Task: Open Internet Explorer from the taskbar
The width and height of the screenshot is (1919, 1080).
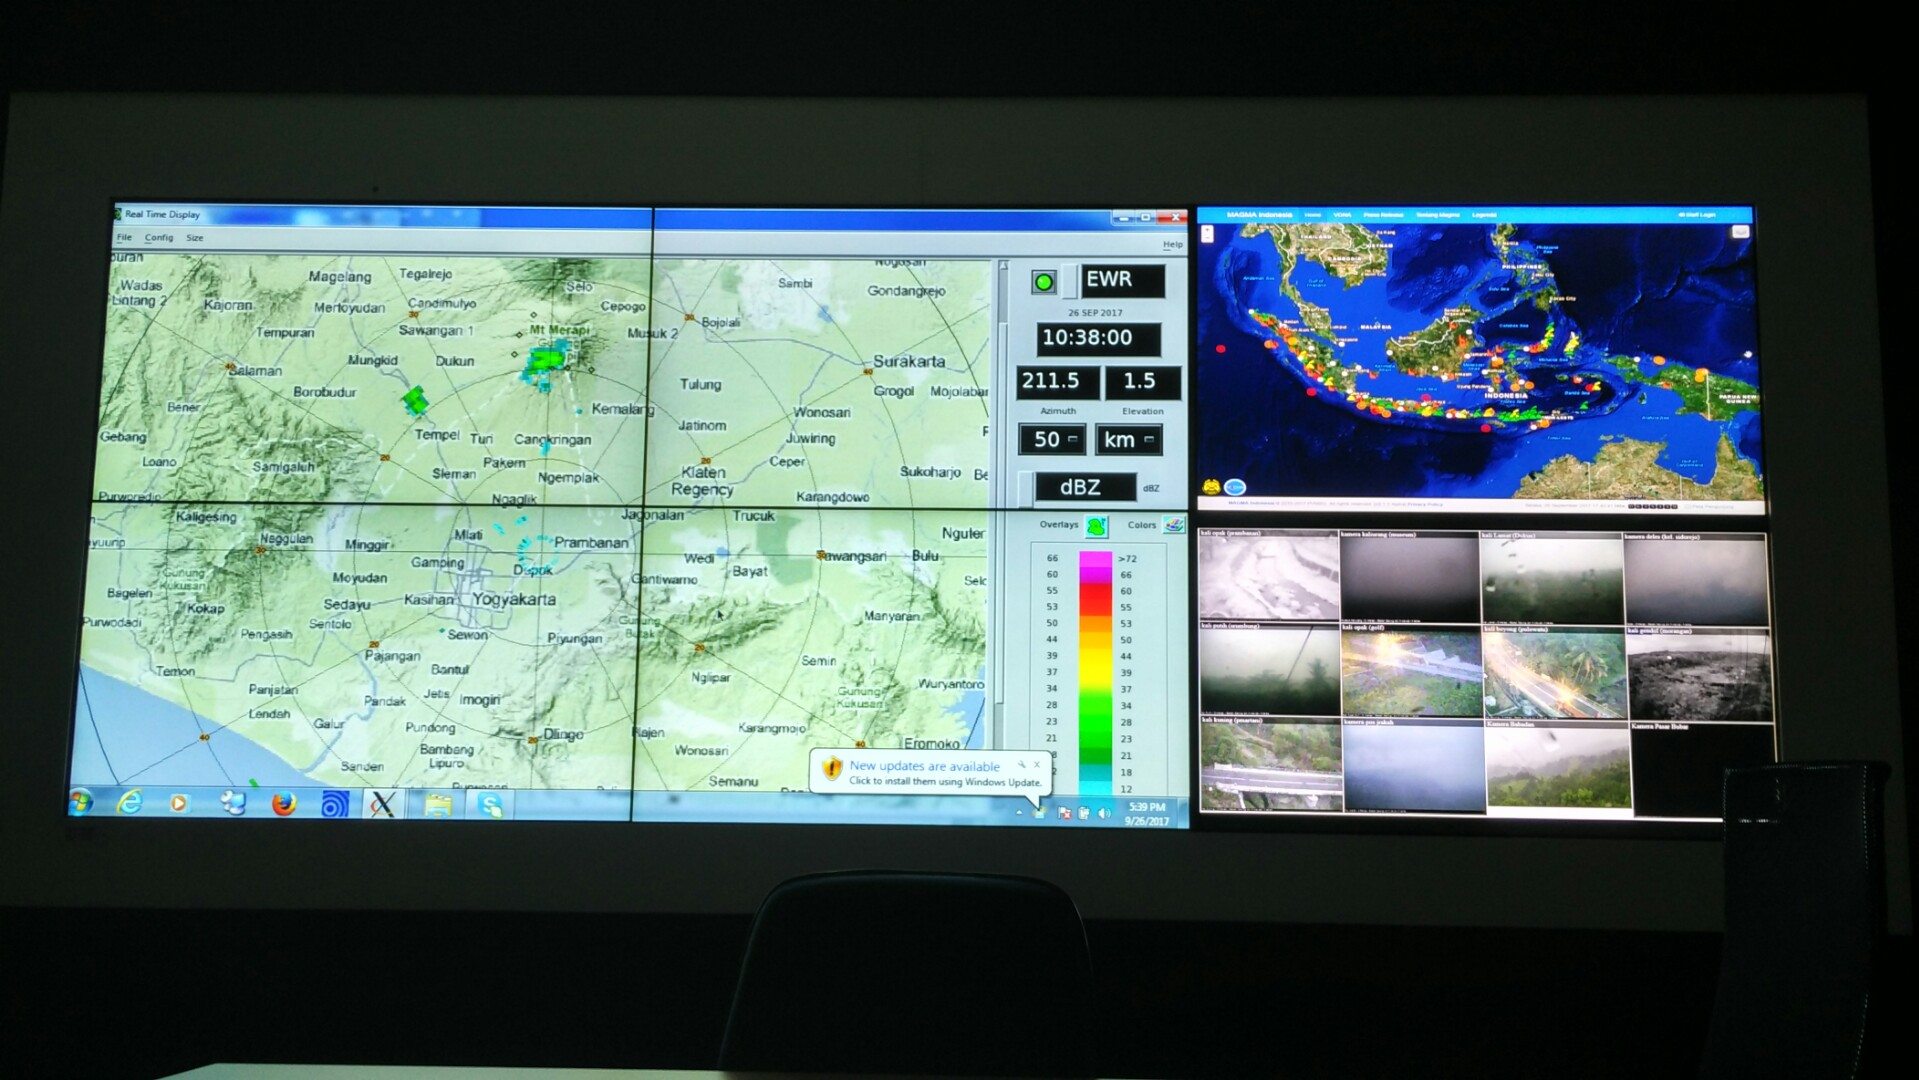Action: (130, 802)
